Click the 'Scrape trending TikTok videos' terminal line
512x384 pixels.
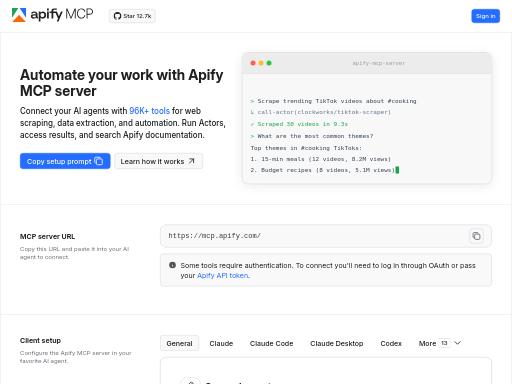pos(333,101)
